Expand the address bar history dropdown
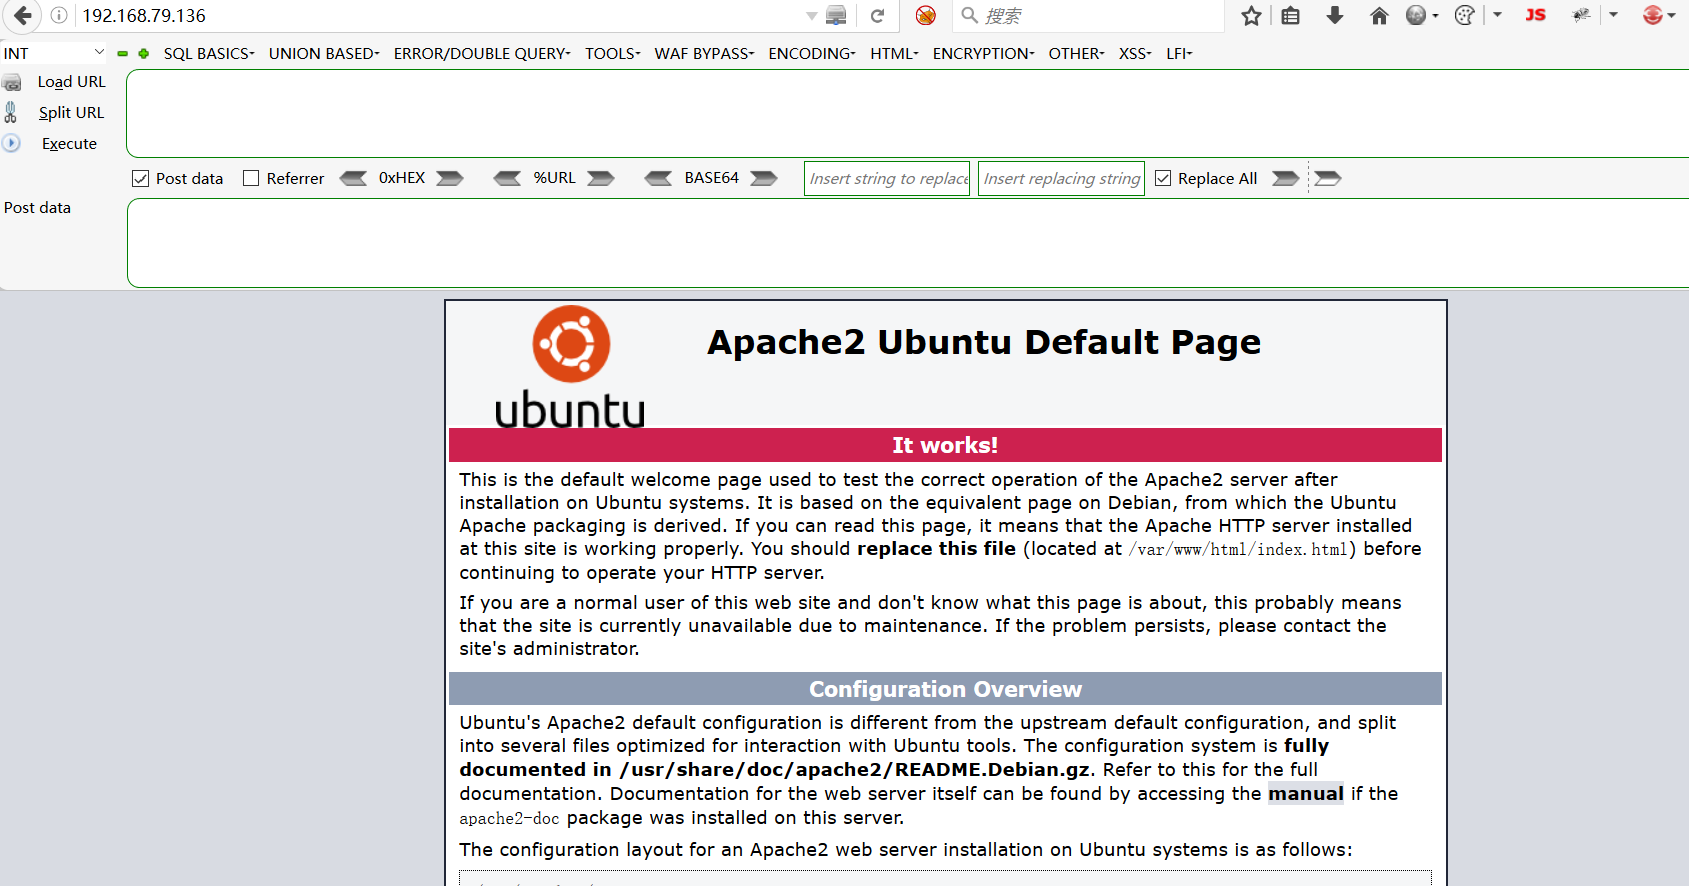The width and height of the screenshot is (1689, 886). [812, 16]
